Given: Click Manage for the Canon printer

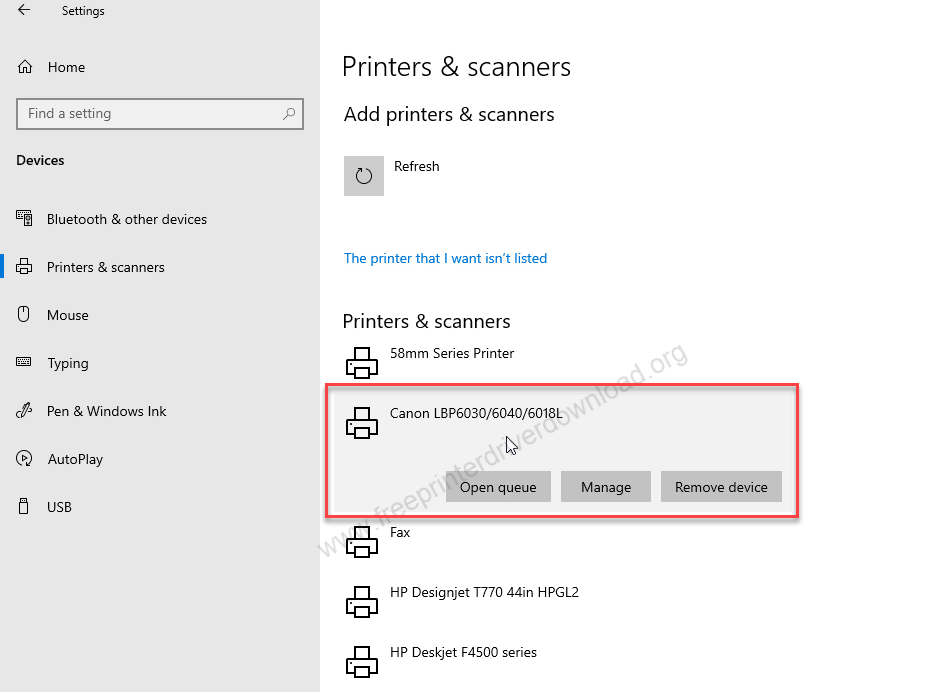Looking at the screenshot, I should pos(606,486).
